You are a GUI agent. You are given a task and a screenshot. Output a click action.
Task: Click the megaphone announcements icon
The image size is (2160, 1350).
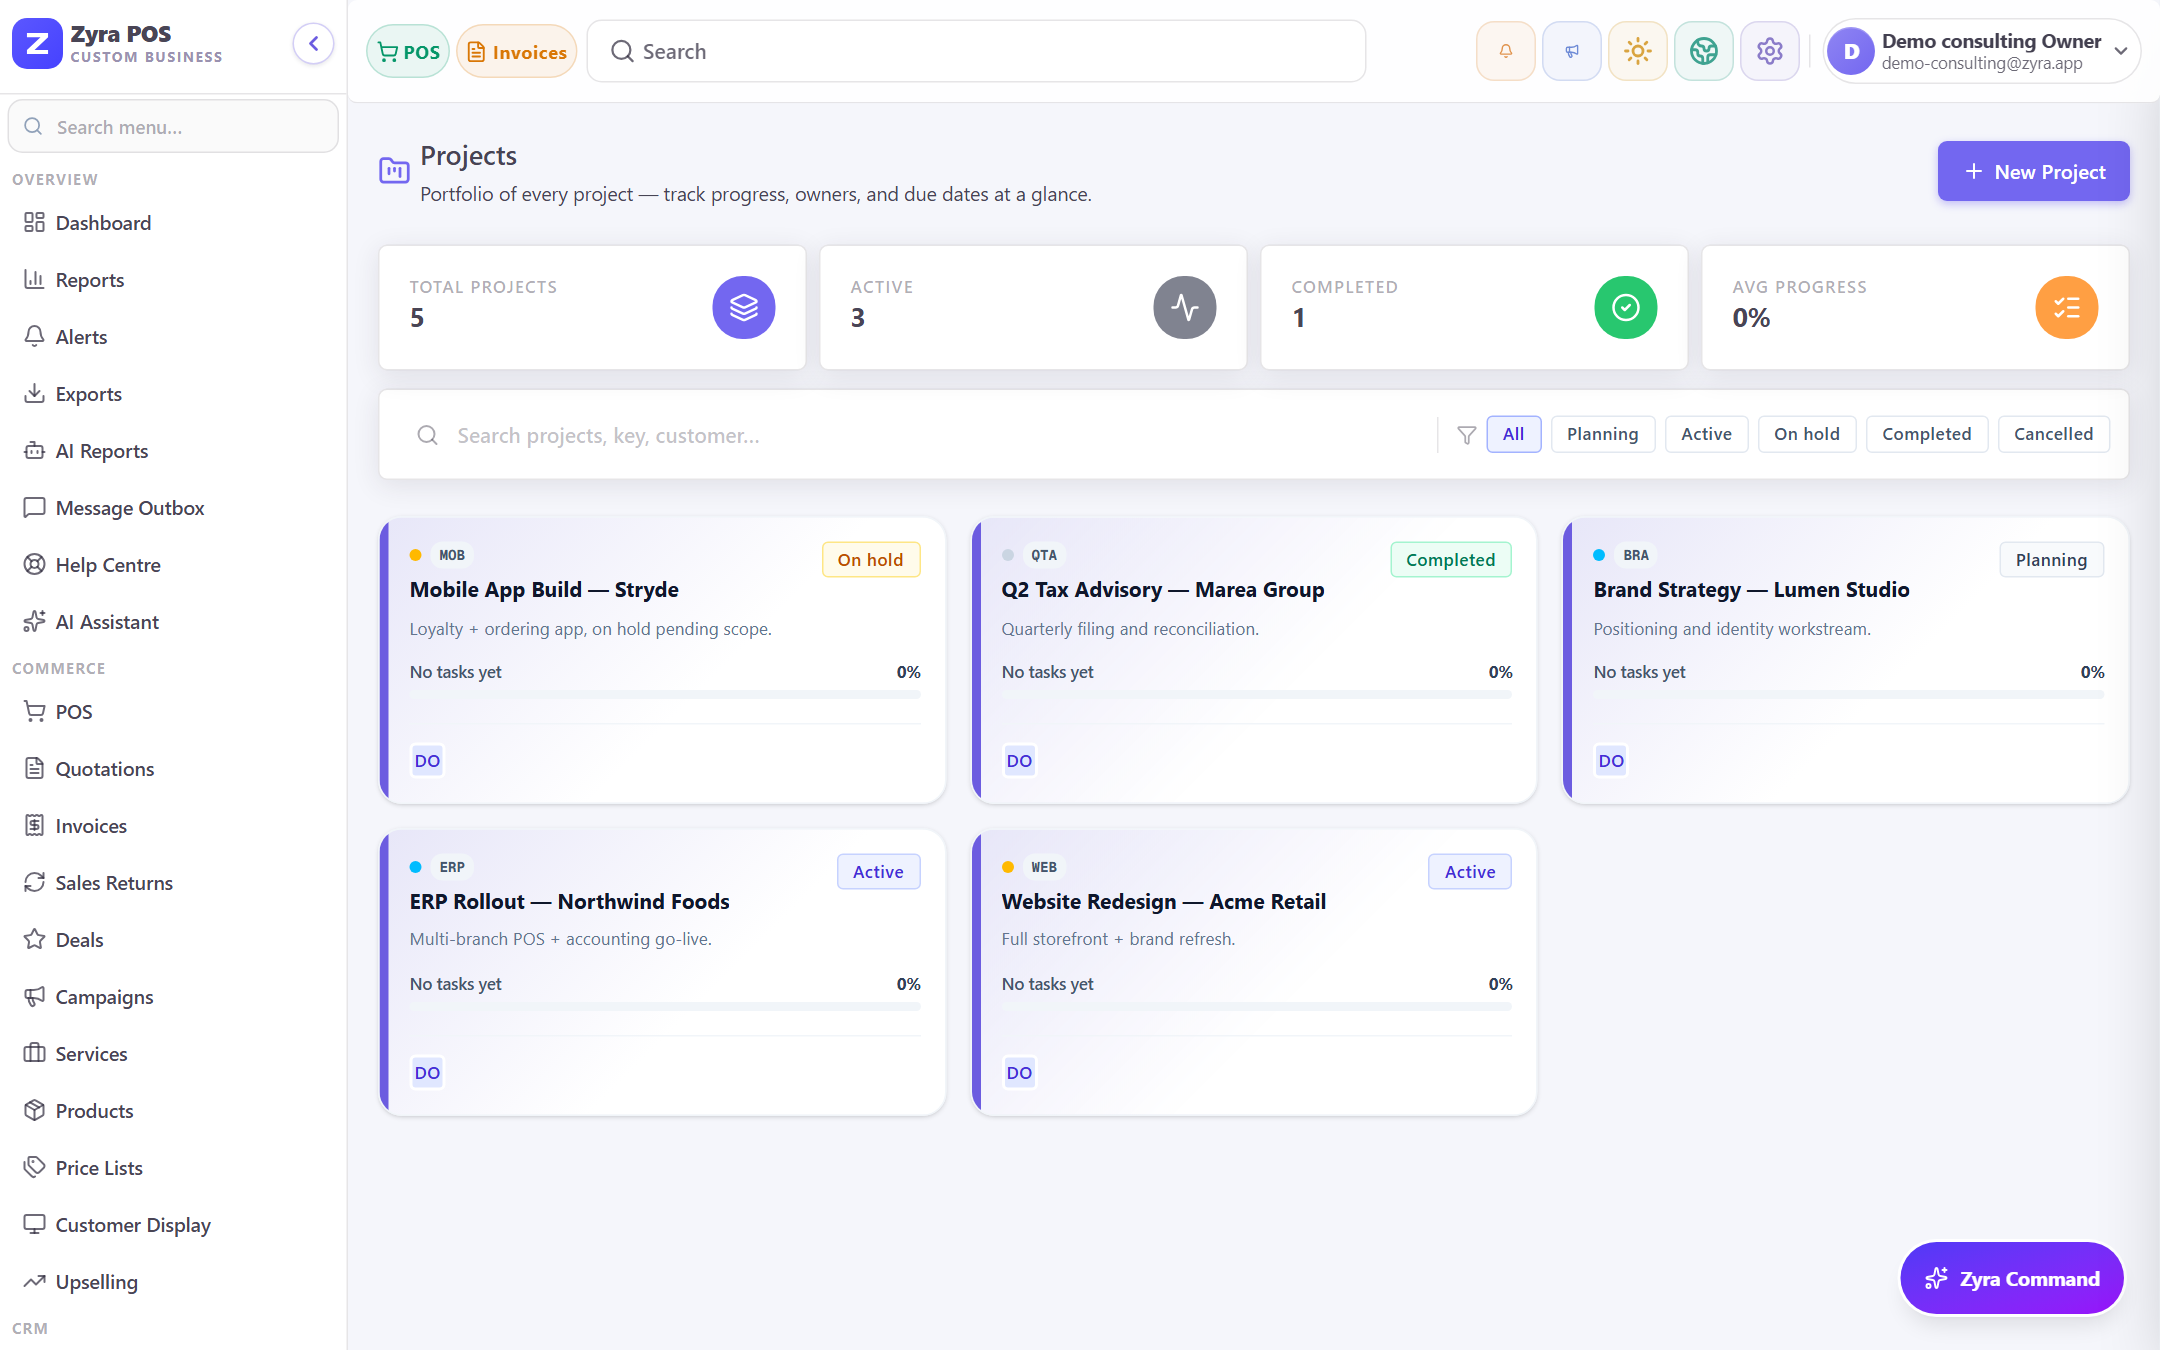1571,51
